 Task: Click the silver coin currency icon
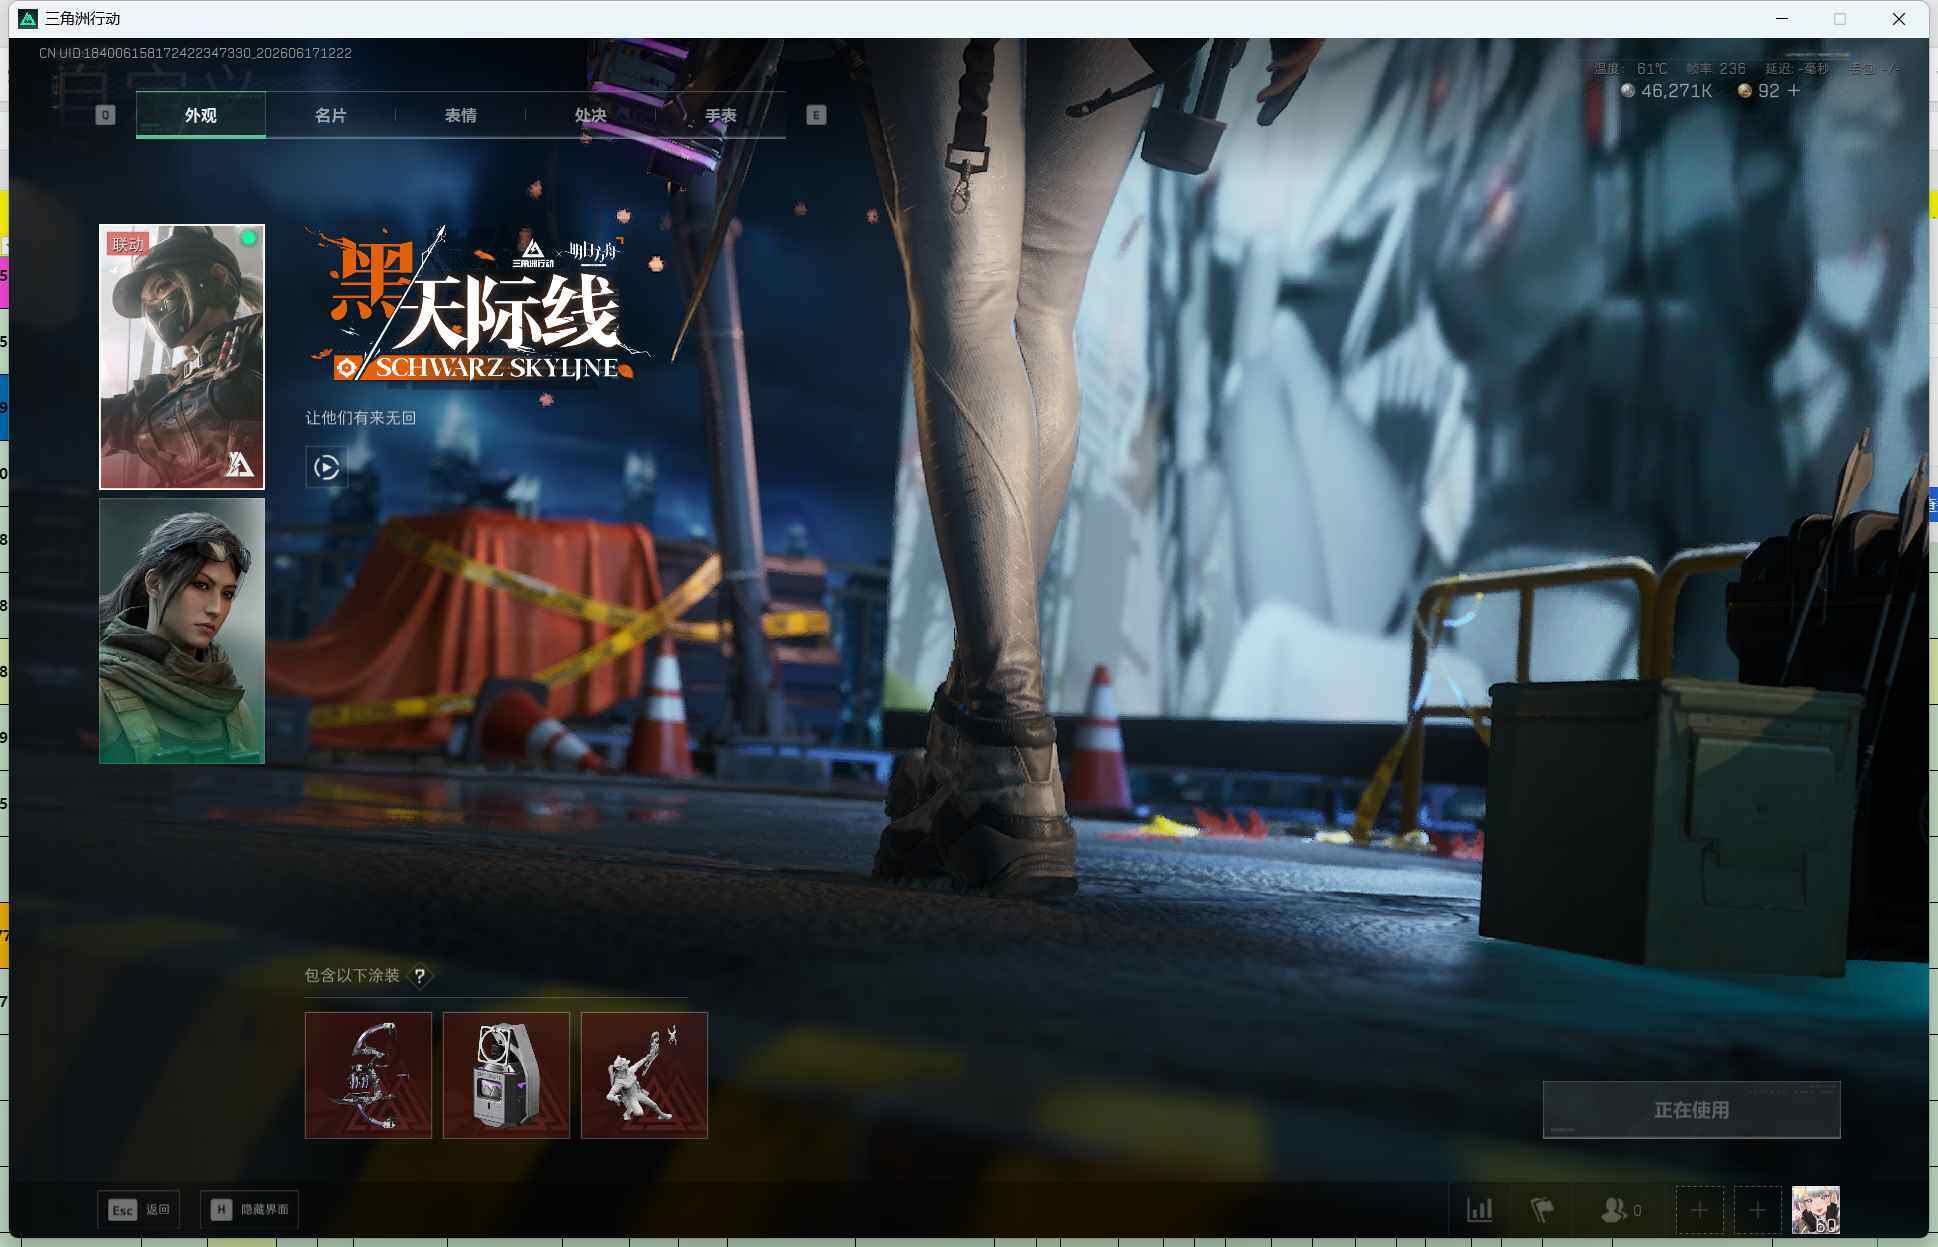[x=1628, y=91]
